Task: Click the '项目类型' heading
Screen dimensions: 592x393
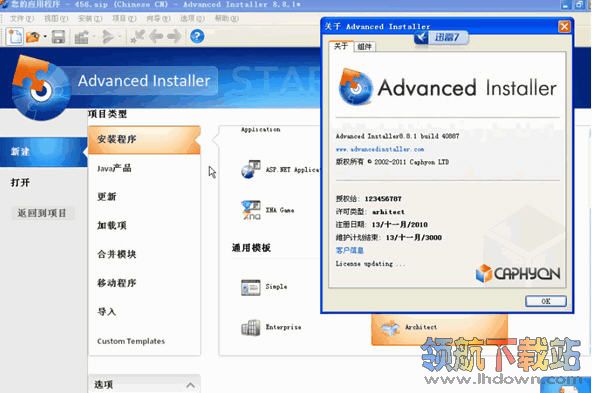Action: pos(108,114)
